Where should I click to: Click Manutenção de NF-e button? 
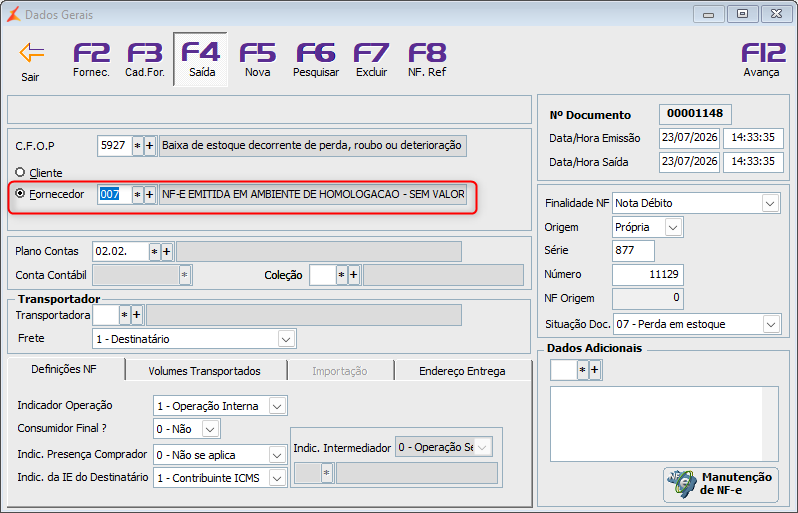(721, 484)
